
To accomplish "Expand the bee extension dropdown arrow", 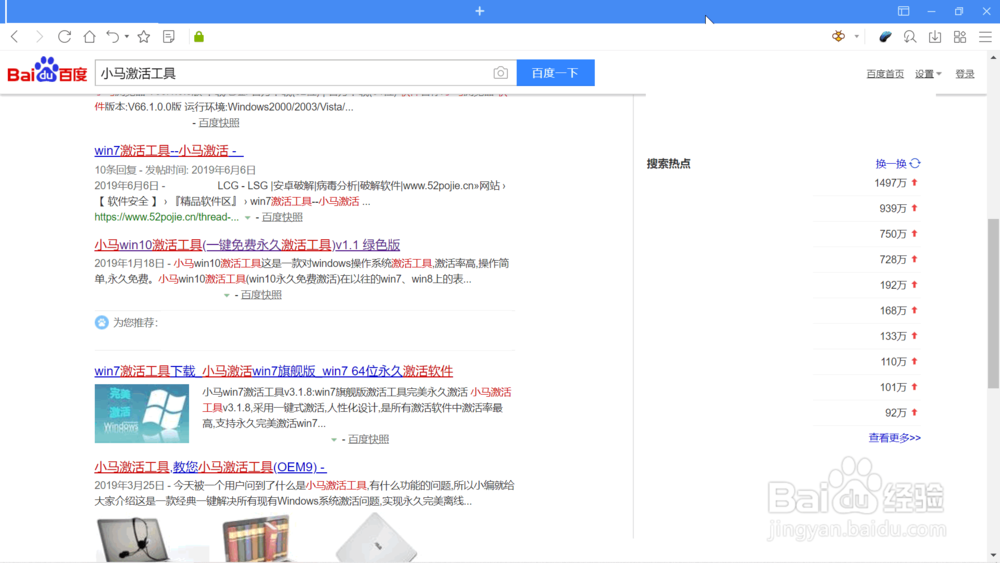I will click(857, 37).
